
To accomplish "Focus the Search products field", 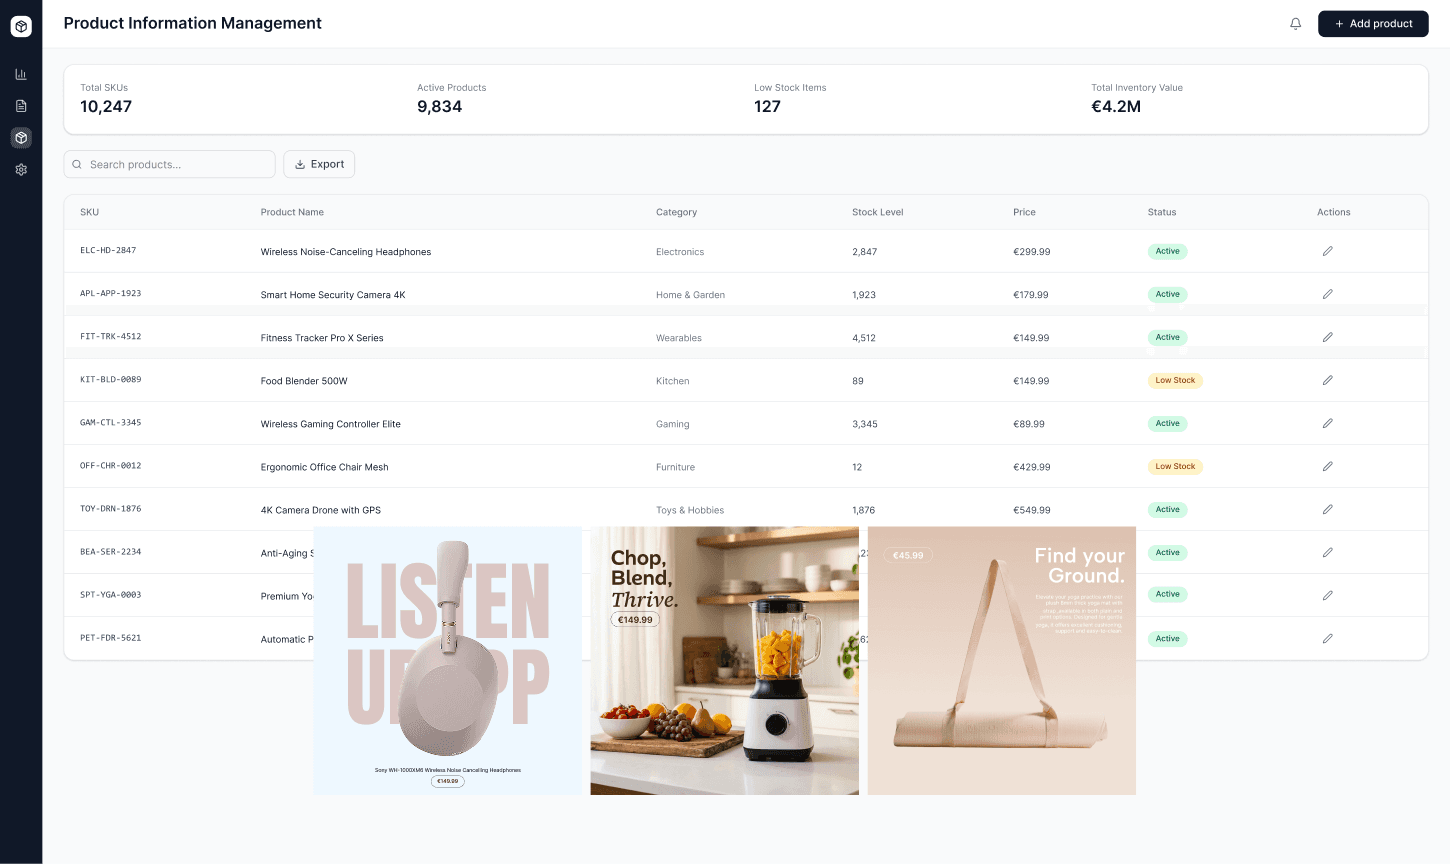I will 169,164.
